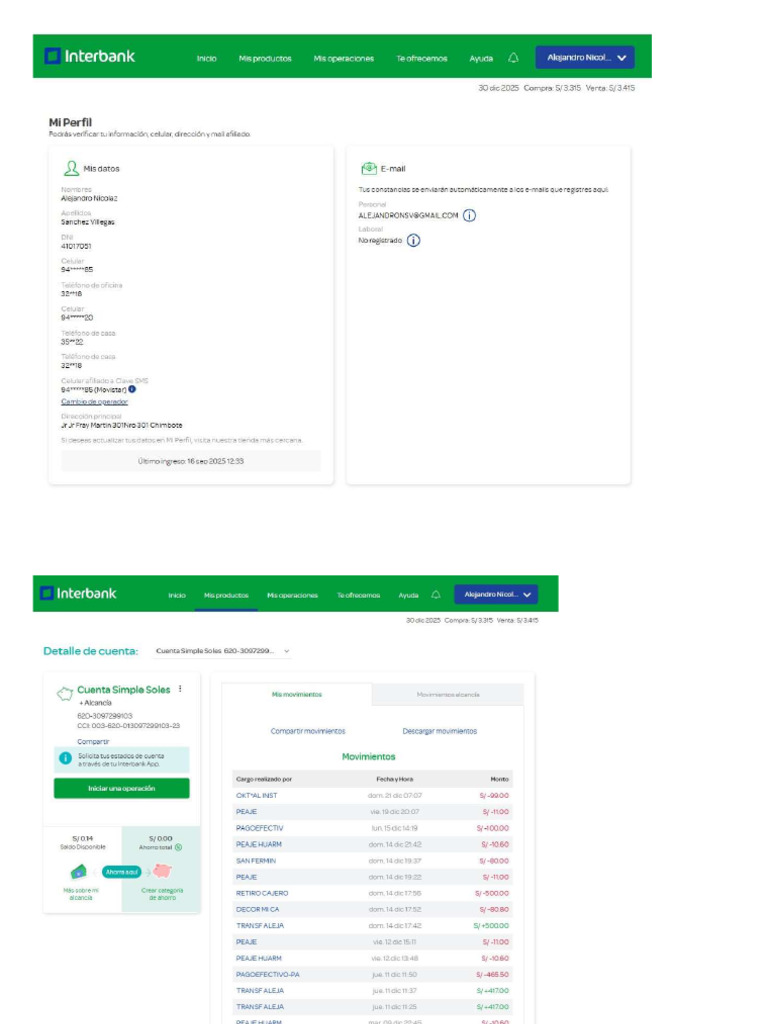Click the info icon in the Solicita tus estados banner
The width and height of the screenshot is (768, 1024).
click(65, 758)
